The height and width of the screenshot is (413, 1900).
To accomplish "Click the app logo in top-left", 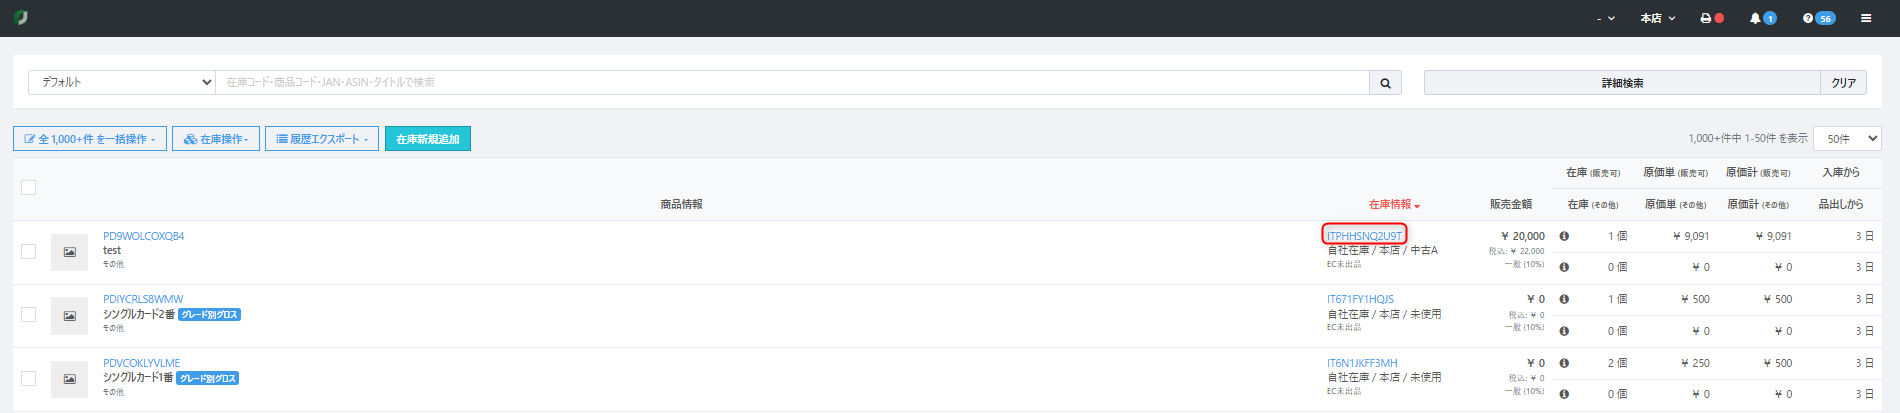I will (21, 18).
